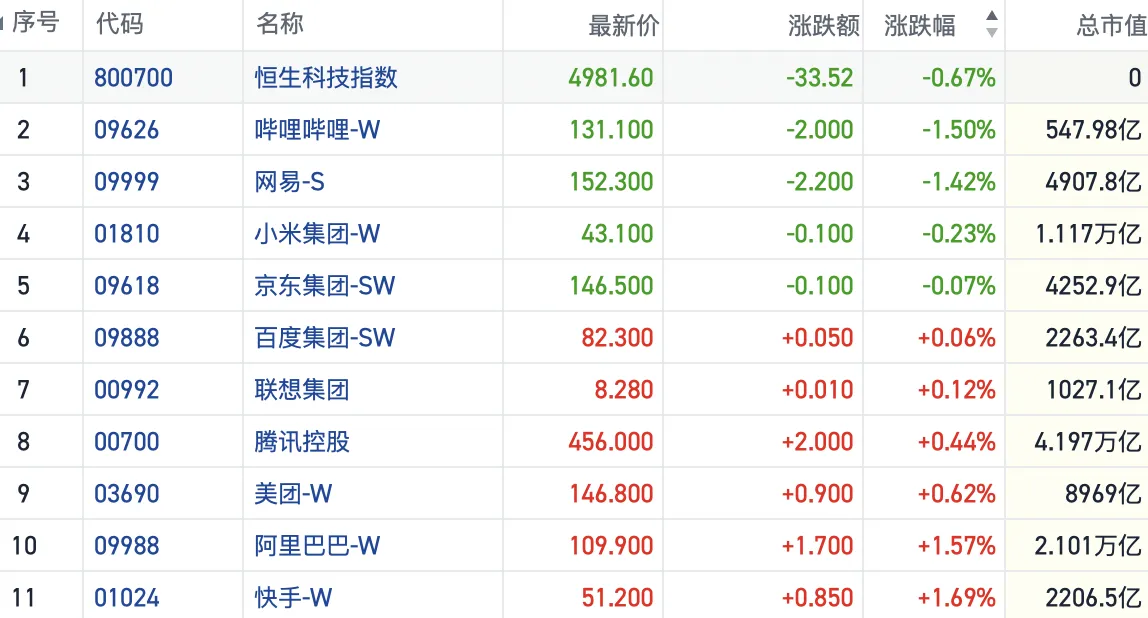This screenshot has width=1148, height=618.
Task: Select the price 82.300 for 百度集团
Action: point(617,338)
